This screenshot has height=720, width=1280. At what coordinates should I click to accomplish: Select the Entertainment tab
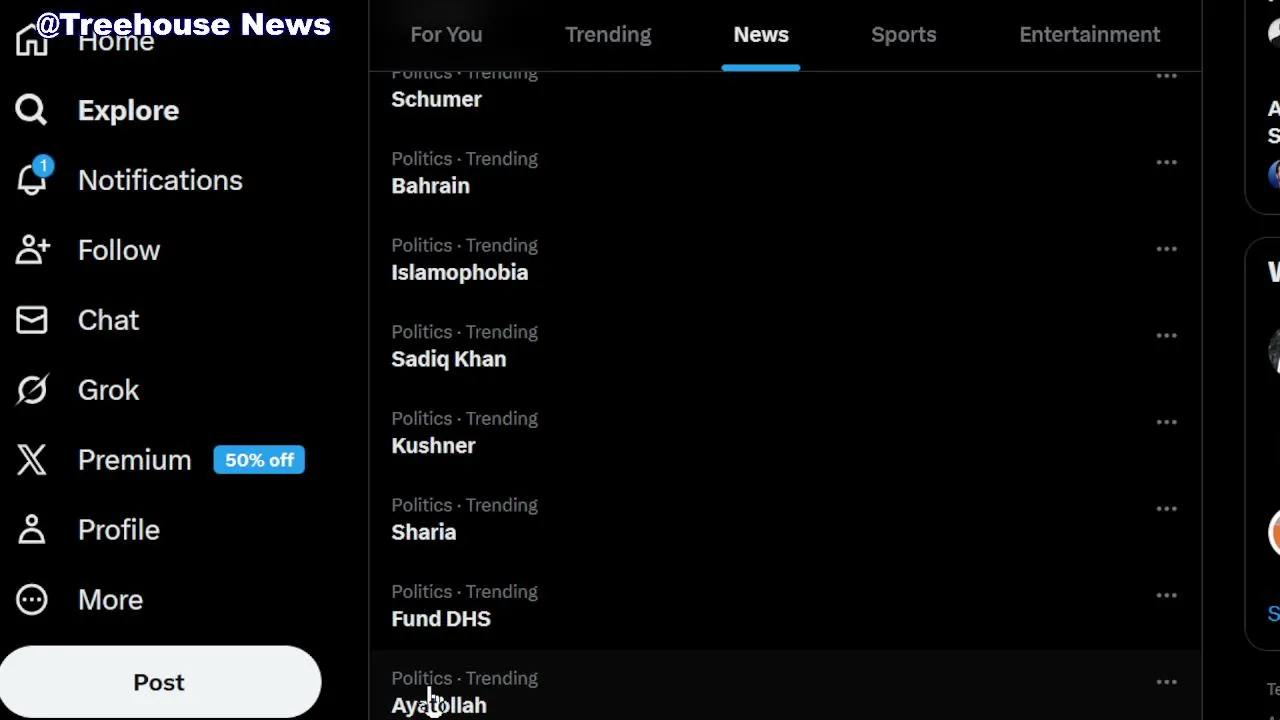point(1089,35)
